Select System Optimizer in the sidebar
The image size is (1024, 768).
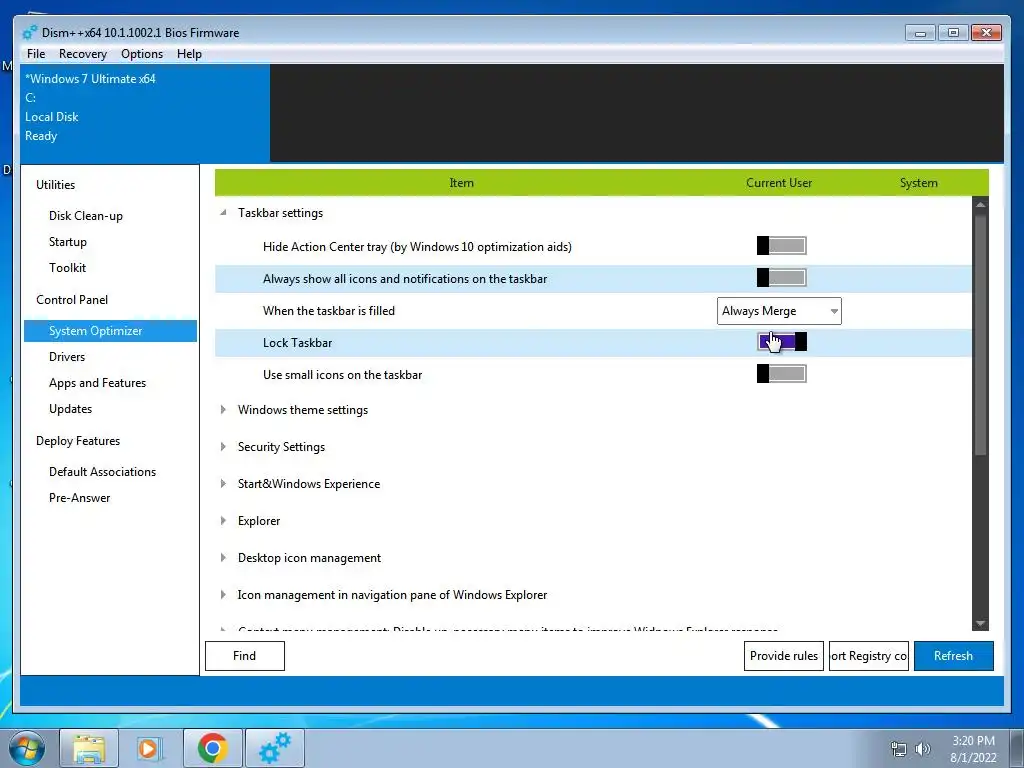[x=110, y=330]
